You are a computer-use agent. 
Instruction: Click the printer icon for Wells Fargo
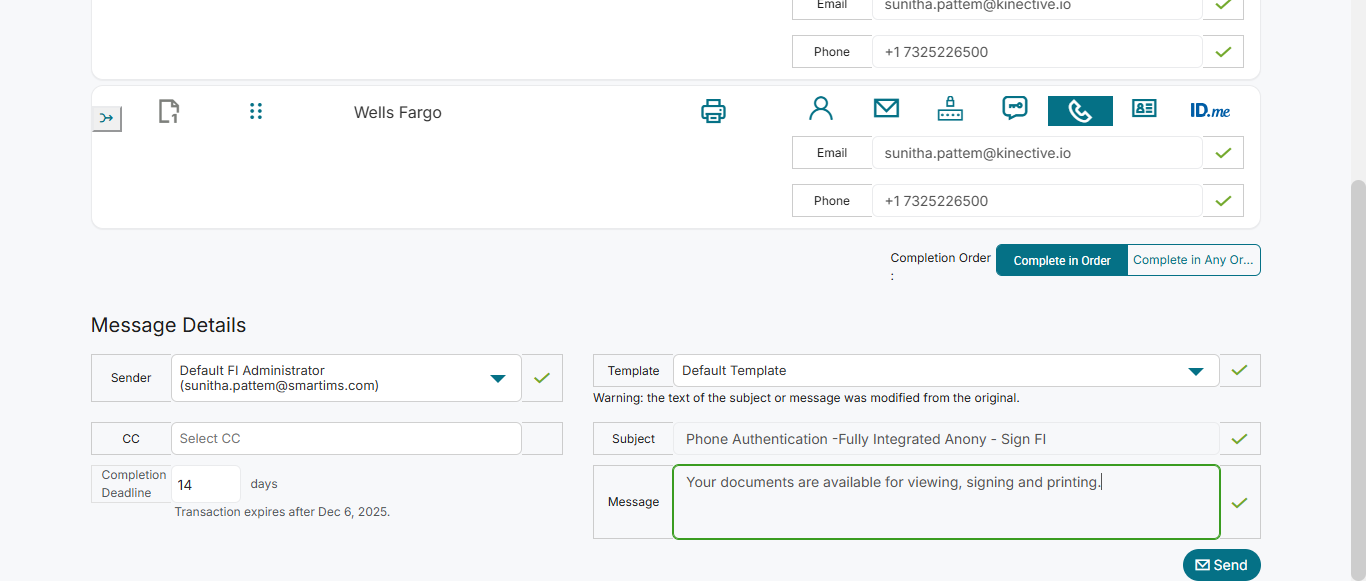click(713, 111)
